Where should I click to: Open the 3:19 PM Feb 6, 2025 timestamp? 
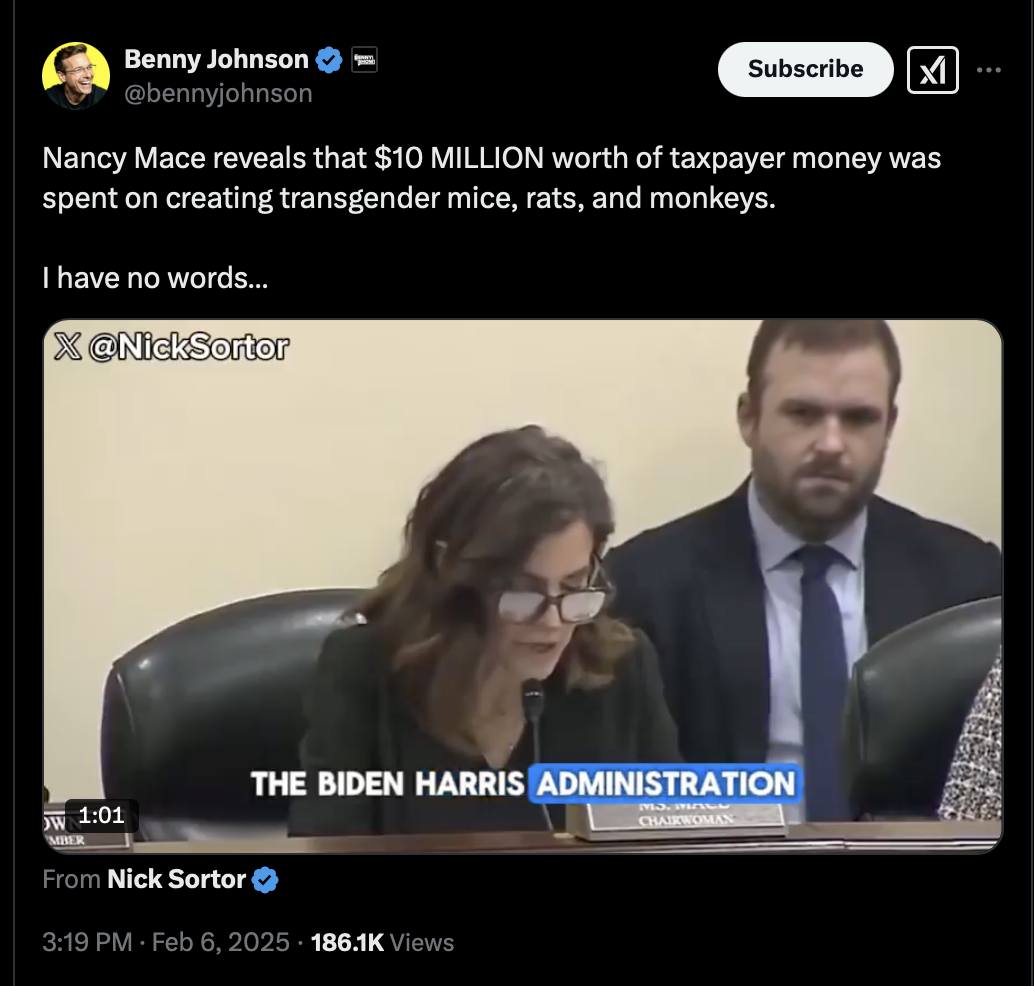pyautogui.click(x=166, y=942)
